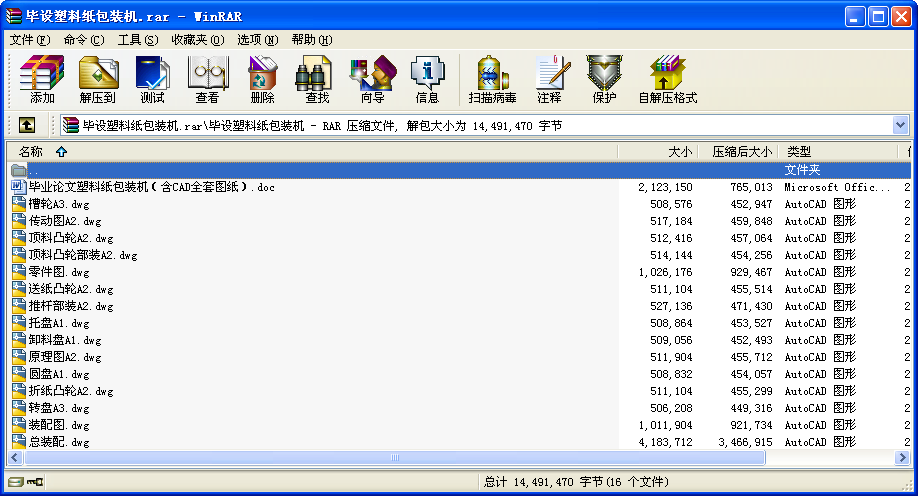Go up one folder level button
918x496 pixels.
point(27,125)
